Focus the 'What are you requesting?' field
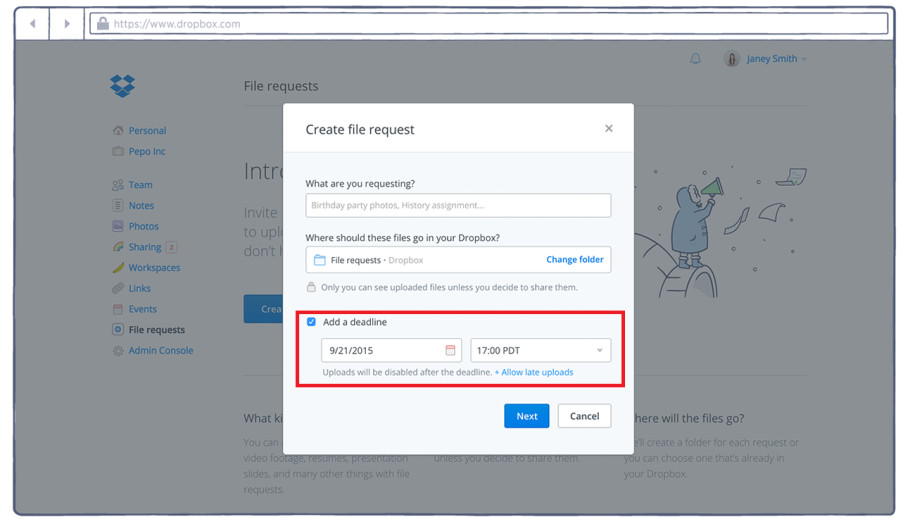The width and height of the screenshot is (915, 531). [x=458, y=205]
